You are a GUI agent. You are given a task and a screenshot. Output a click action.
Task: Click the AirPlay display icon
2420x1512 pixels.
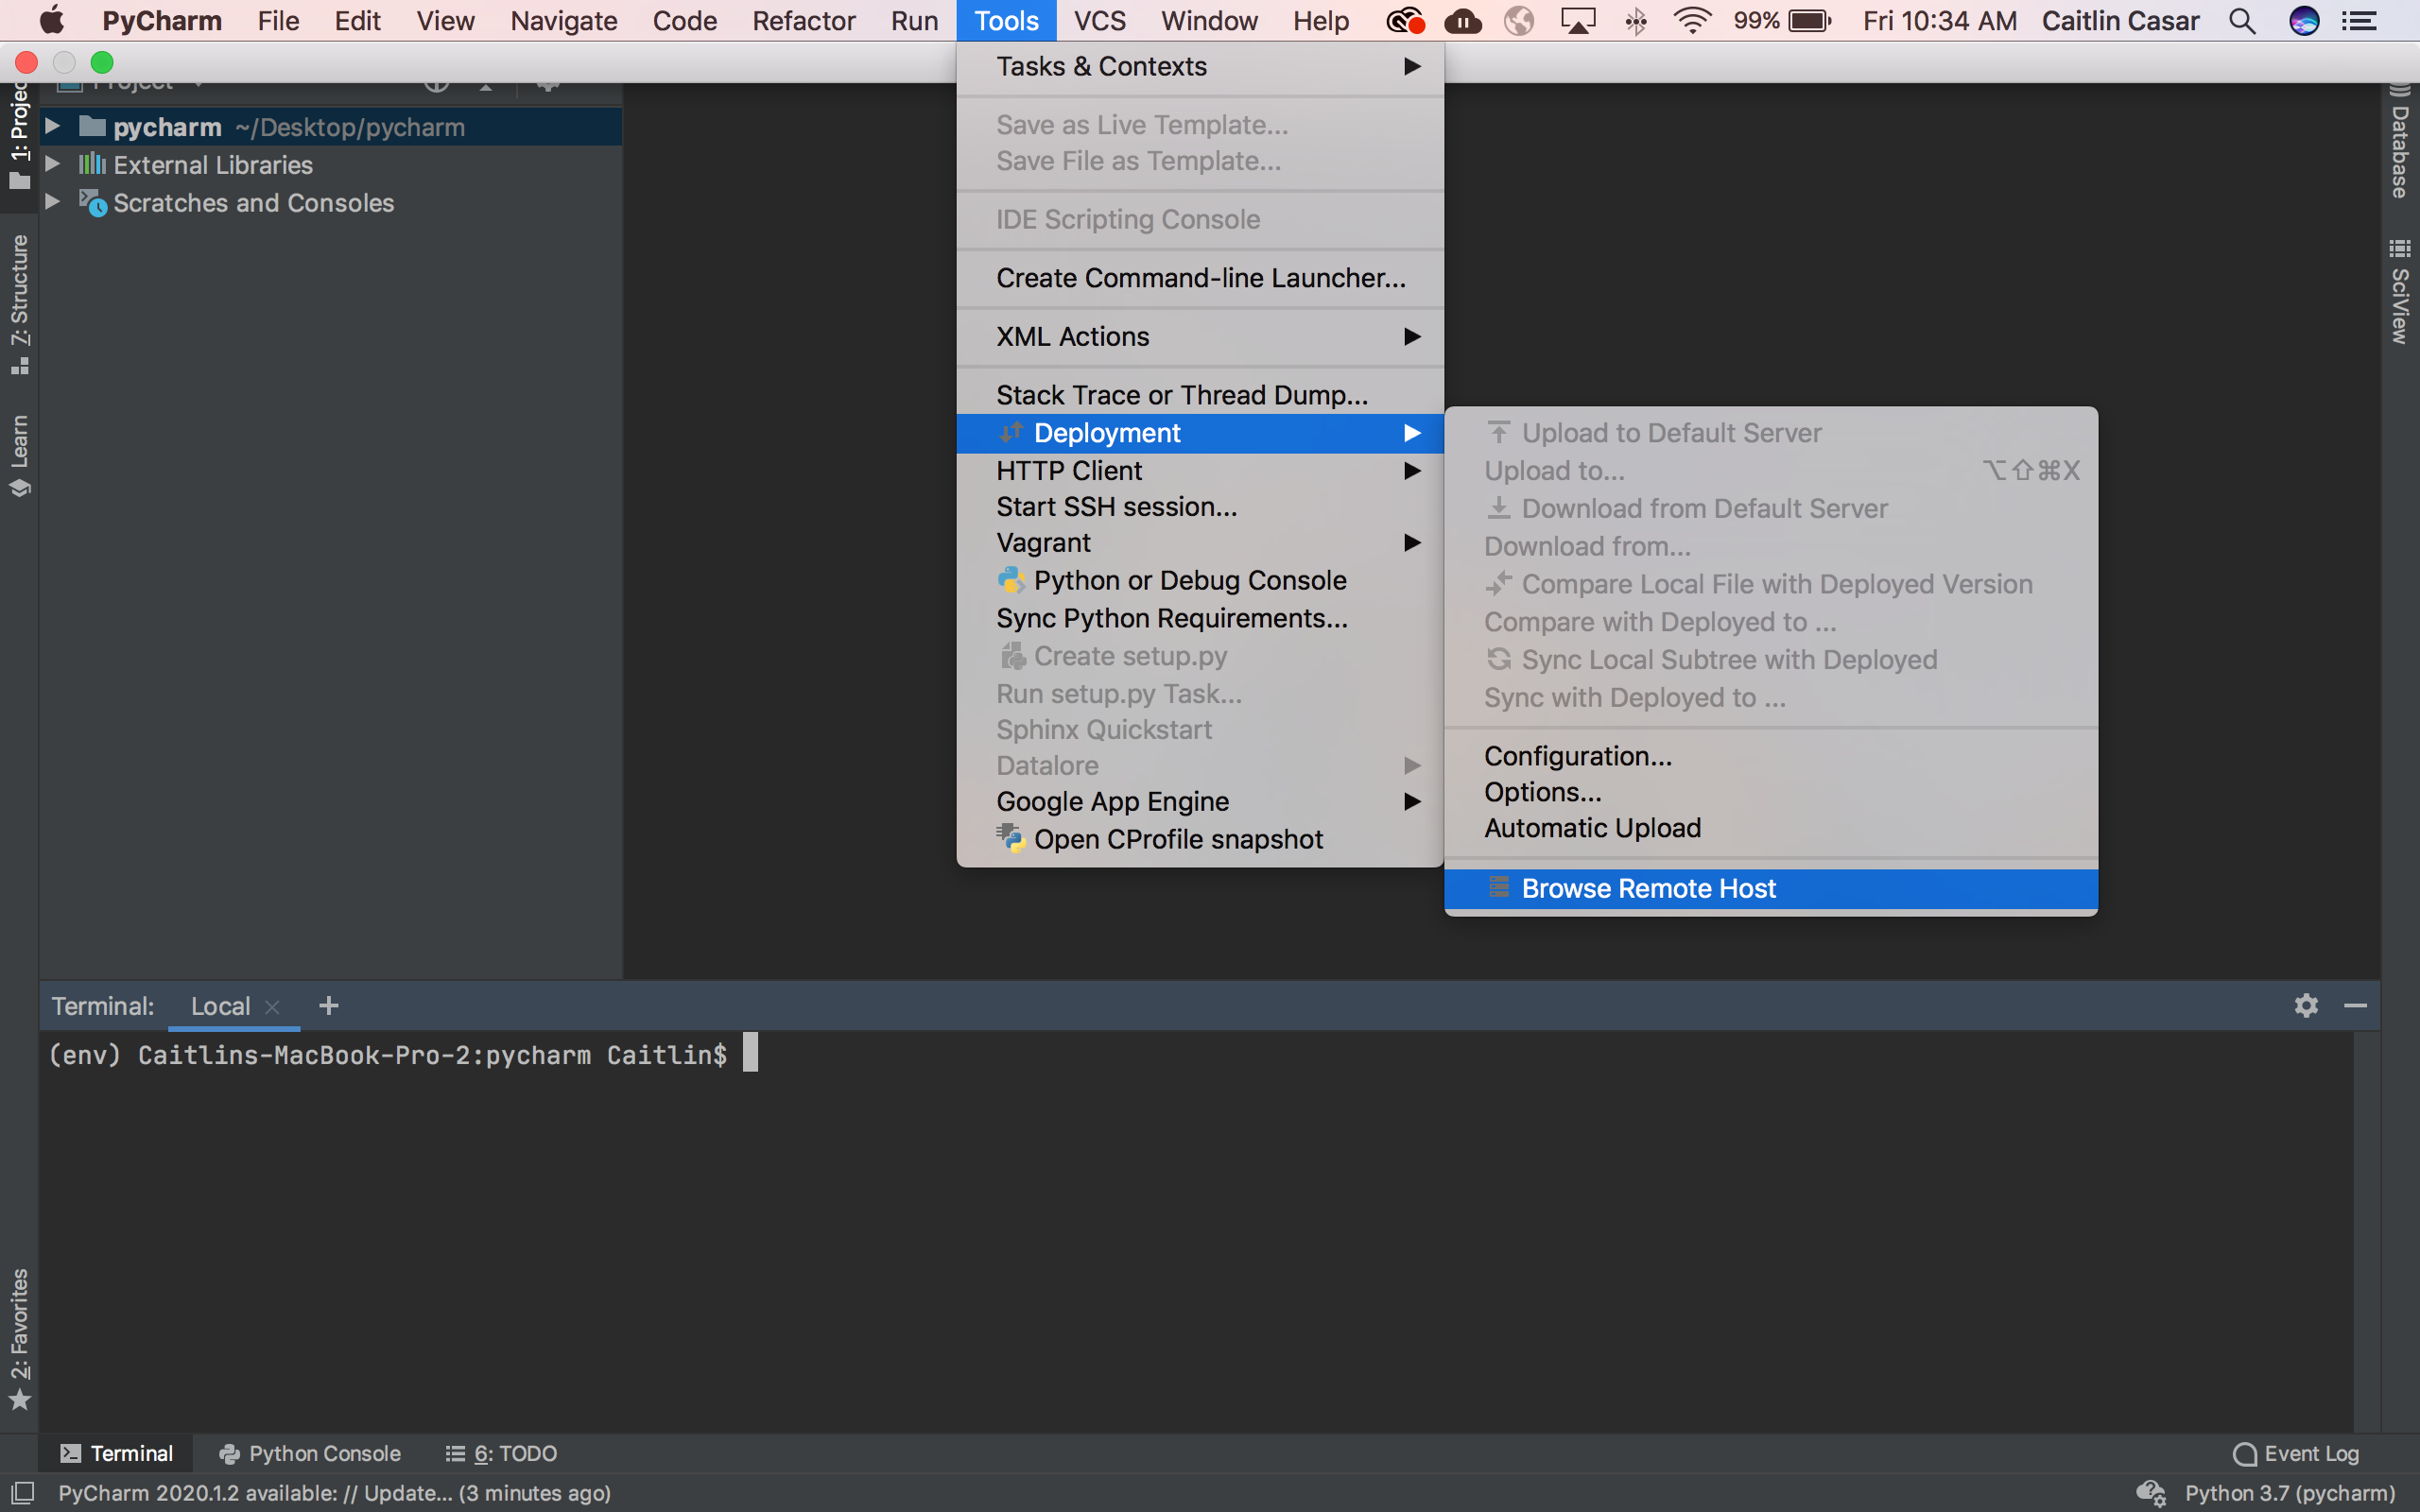[1578, 21]
